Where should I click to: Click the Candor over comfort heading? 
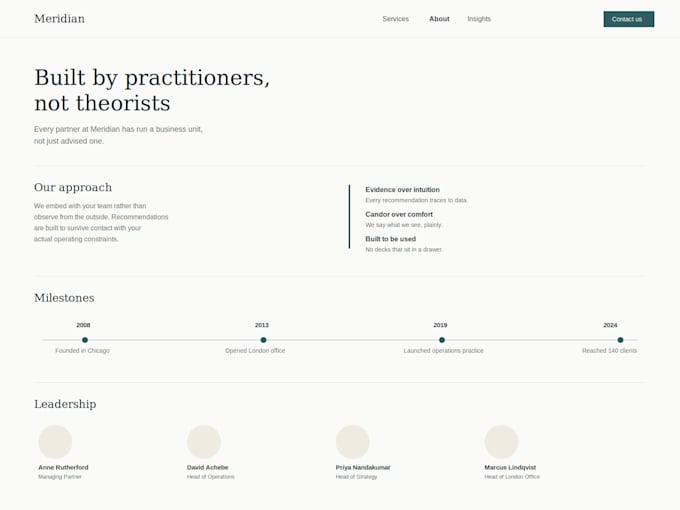[399, 214]
